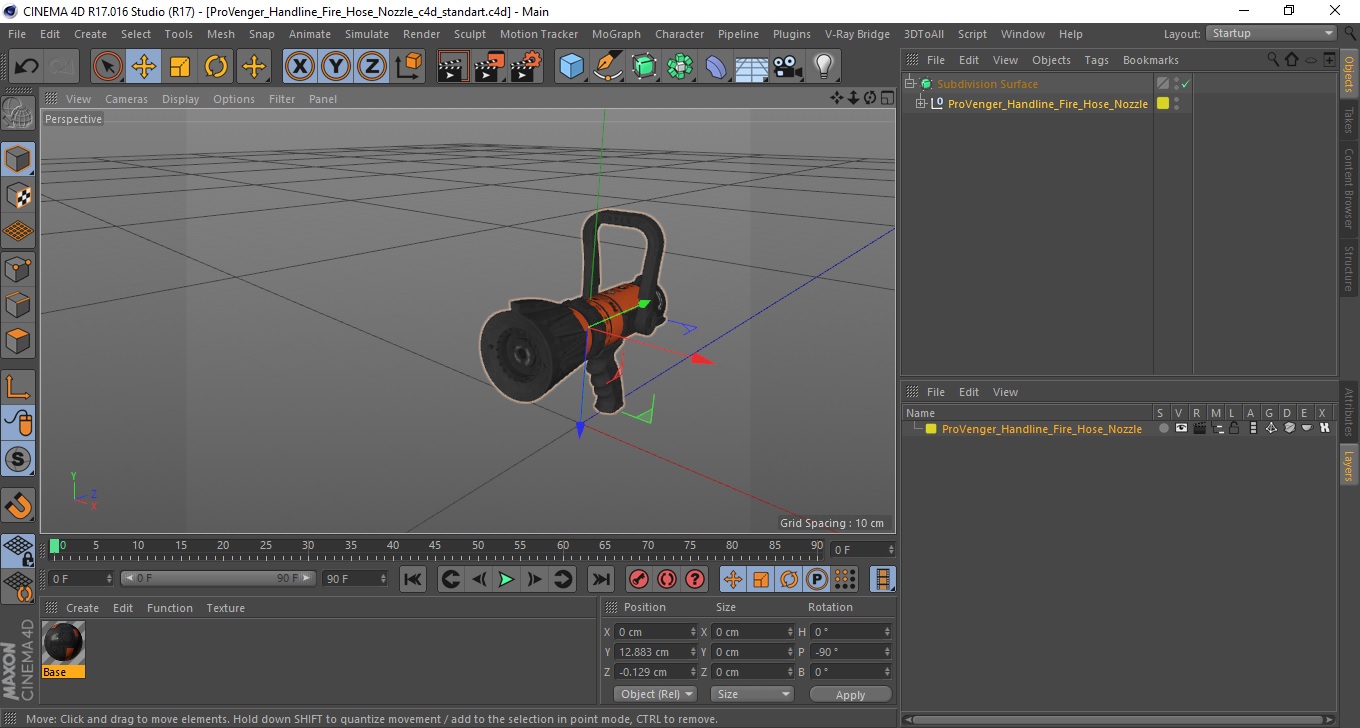Click the yellow layer color swatch in Layers panel
The image size is (1360, 728).
click(931, 428)
